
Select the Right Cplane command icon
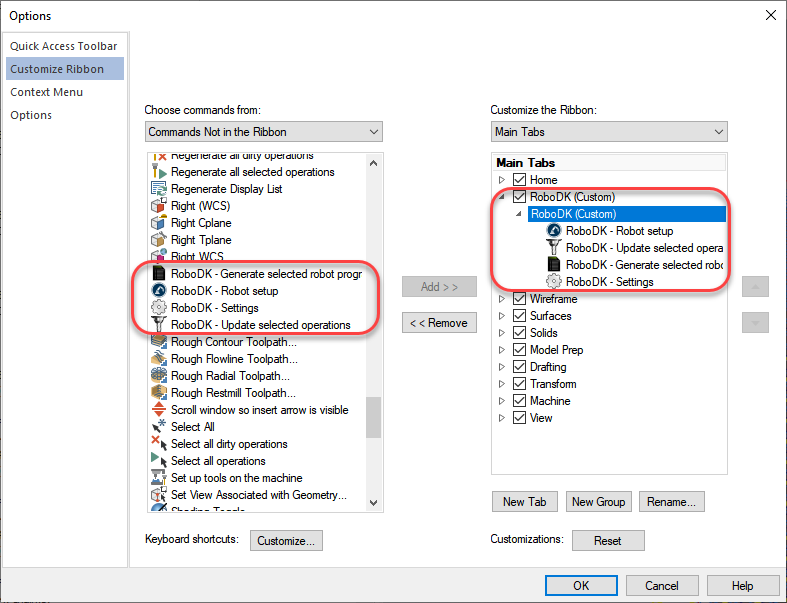[x=158, y=223]
